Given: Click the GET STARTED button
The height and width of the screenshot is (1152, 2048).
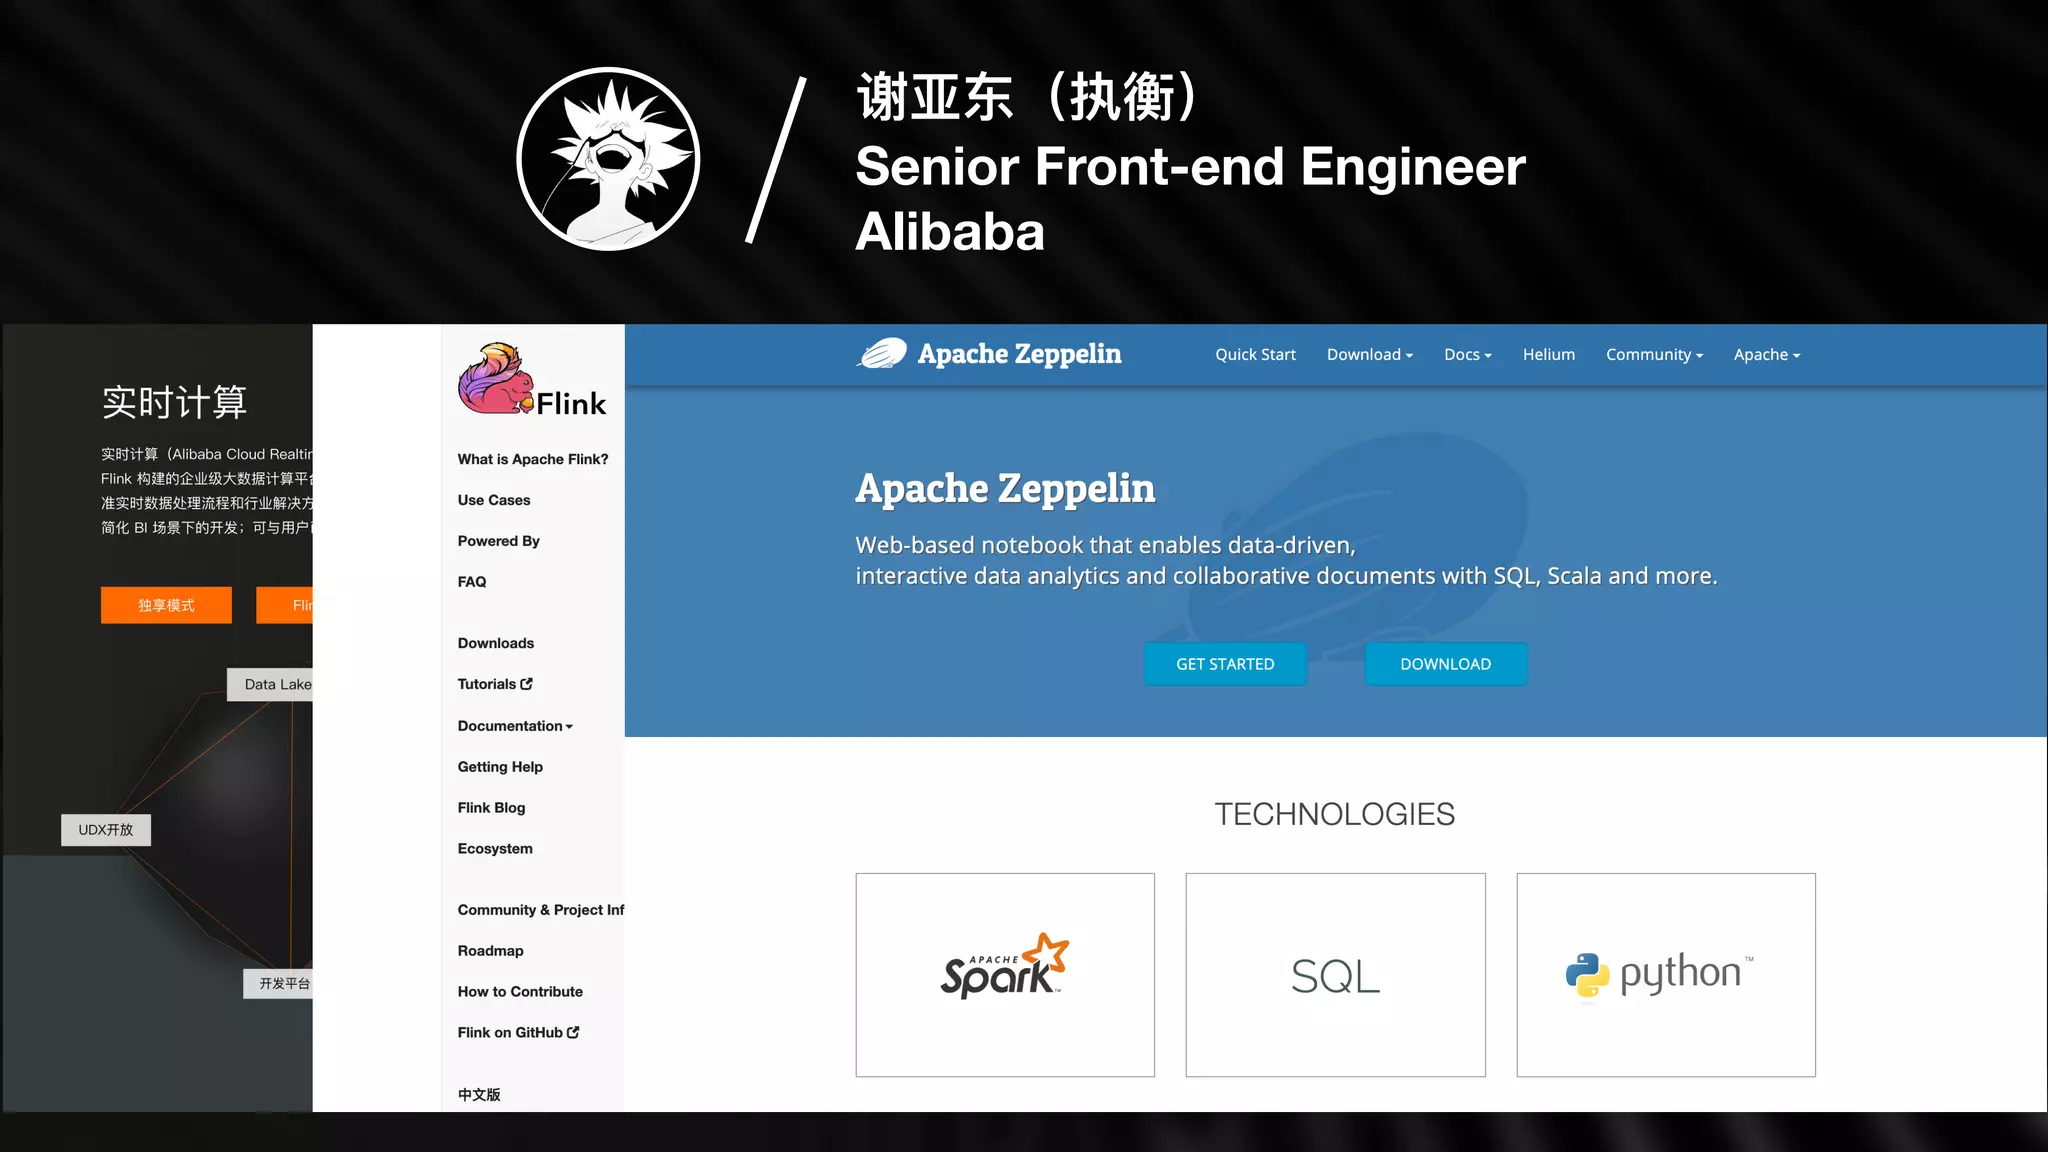Looking at the screenshot, I should coord(1225,664).
